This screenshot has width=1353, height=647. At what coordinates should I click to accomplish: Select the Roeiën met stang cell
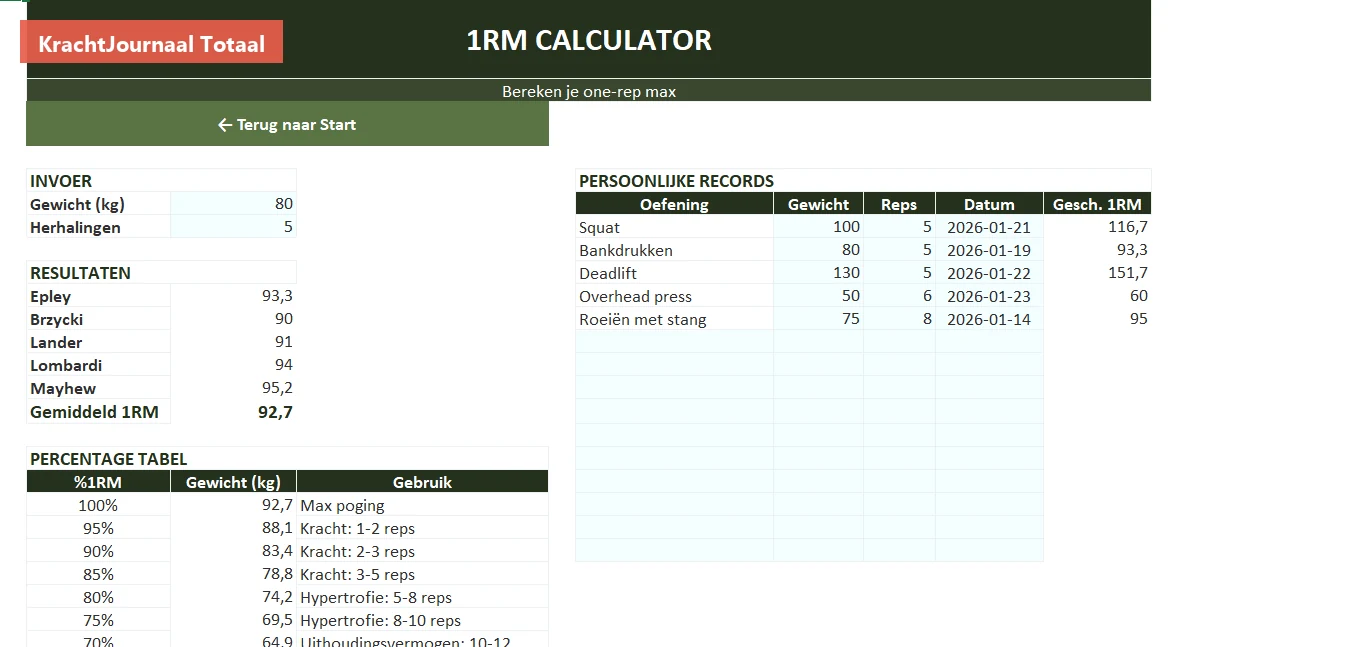(674, 319)
